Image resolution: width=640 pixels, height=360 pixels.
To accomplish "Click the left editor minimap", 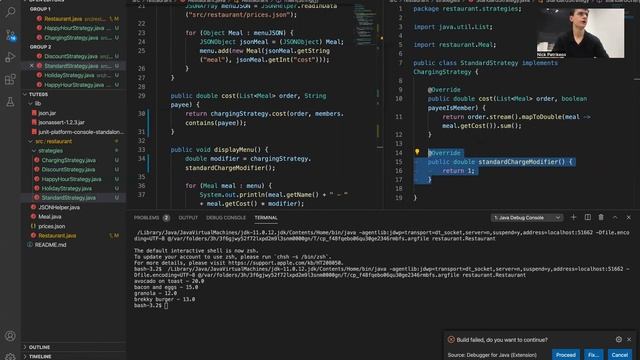I will pyautogui.click(x=364, y=24).
